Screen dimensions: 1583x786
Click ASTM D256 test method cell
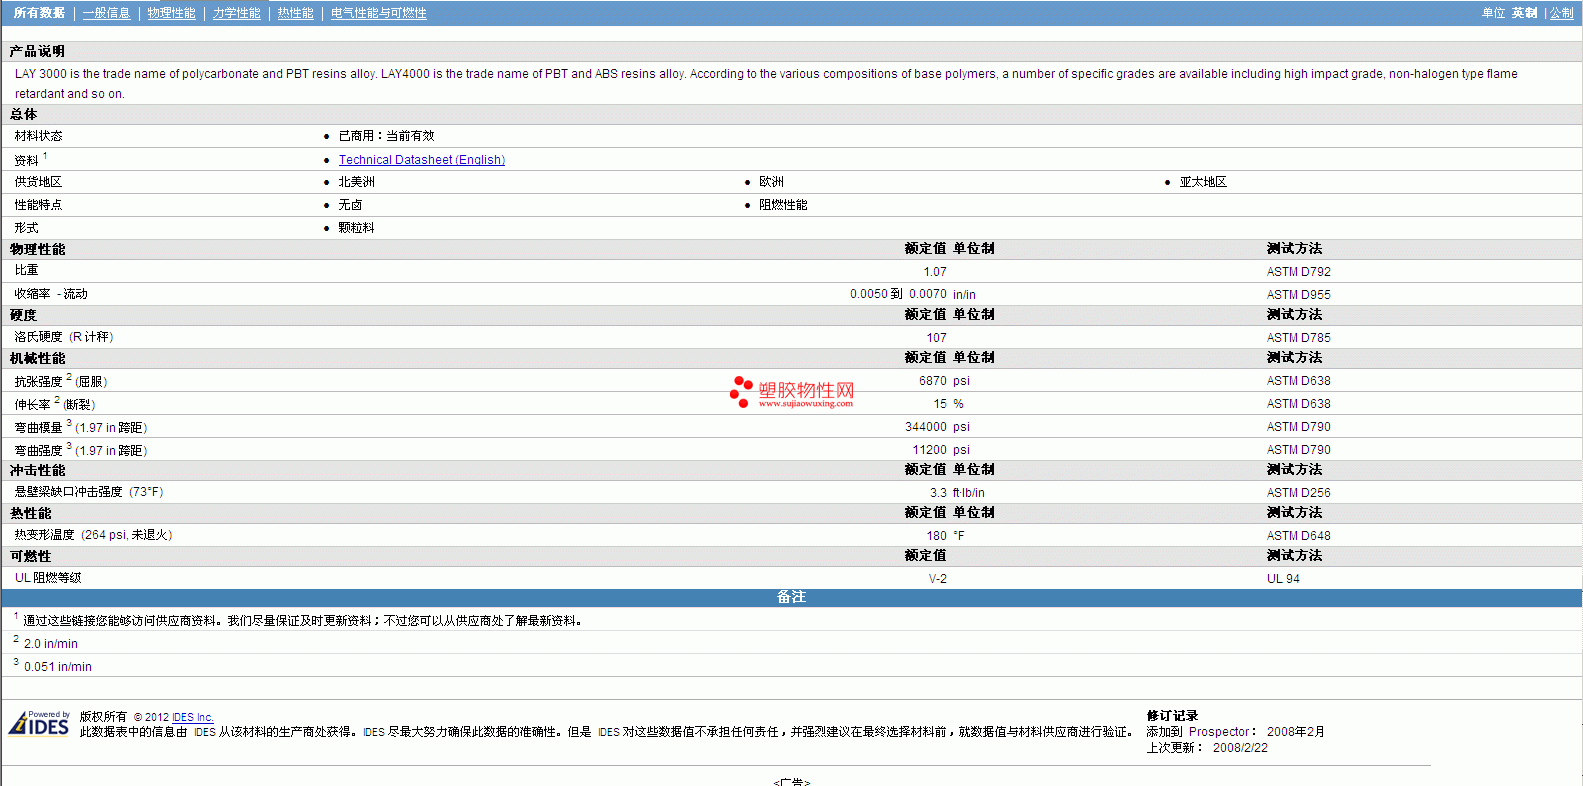[1299, 493]
